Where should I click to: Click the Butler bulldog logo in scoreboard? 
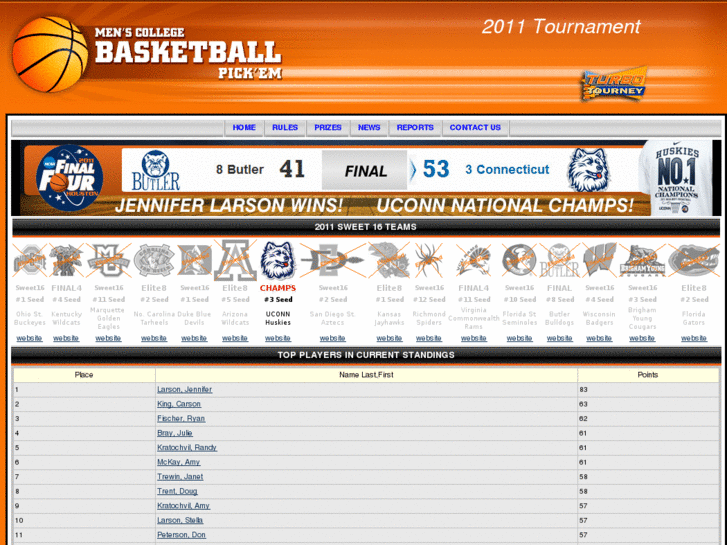tap(155, 170)
